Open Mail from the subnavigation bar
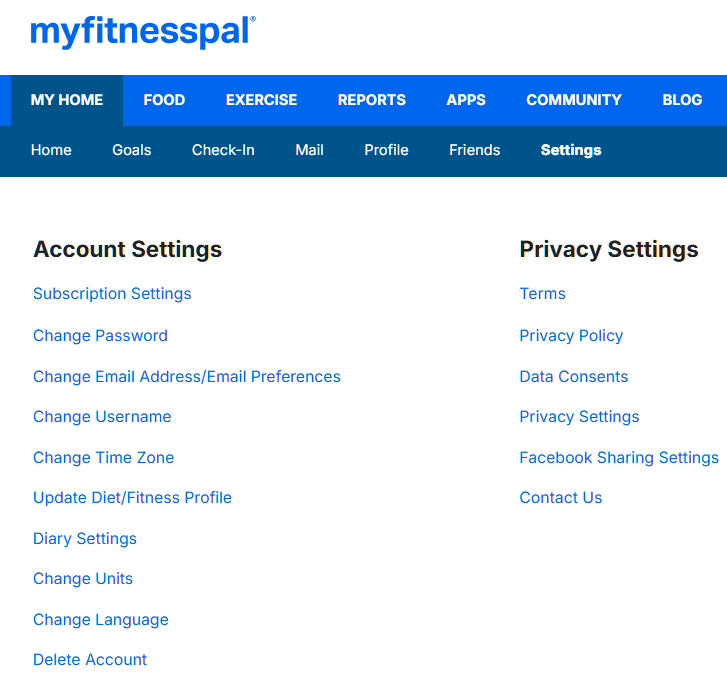Viewport: 727px width, 682px height. pos(309,150)
